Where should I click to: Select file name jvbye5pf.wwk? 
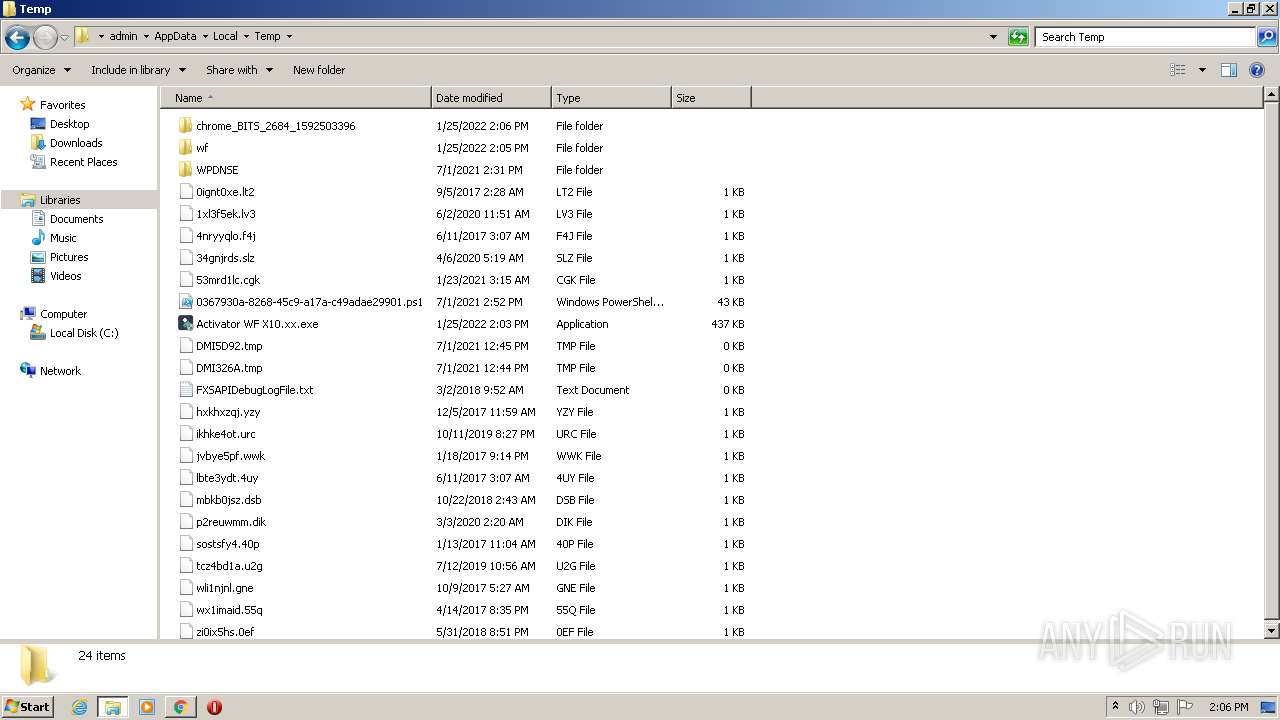pyautogui.click(x=231, y=456)
